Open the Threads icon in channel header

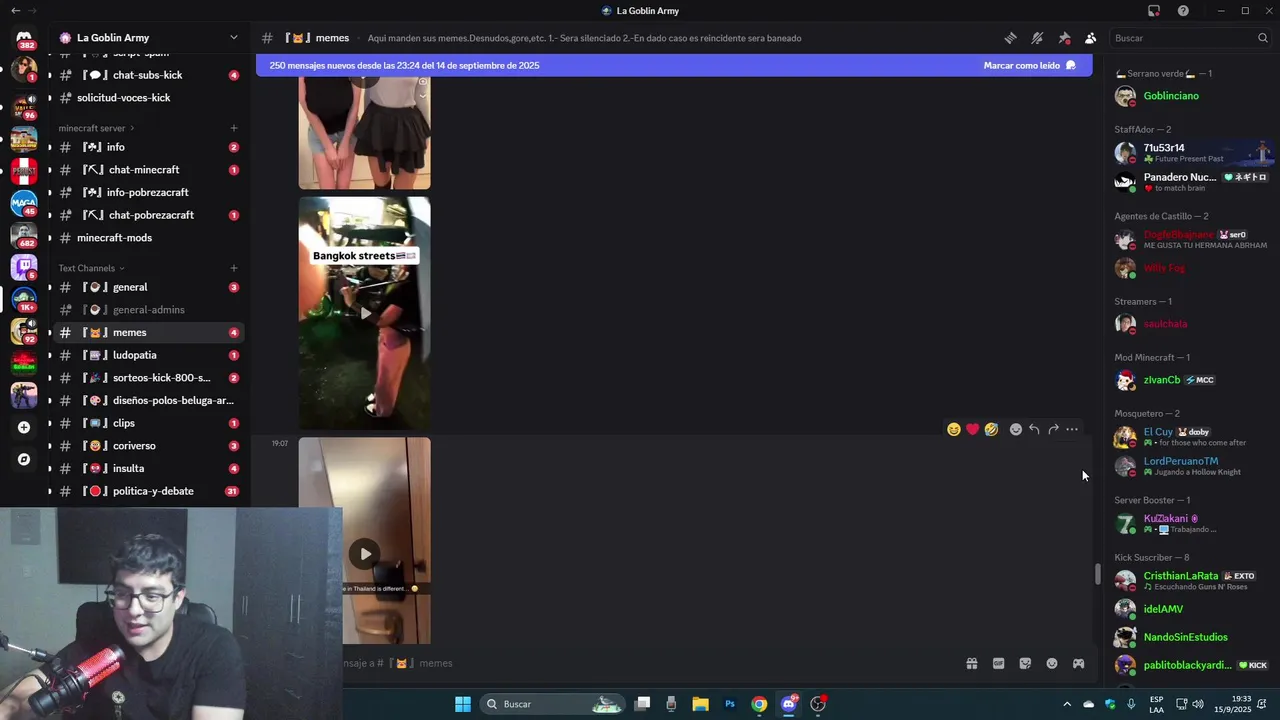(x=1011, y=38)
